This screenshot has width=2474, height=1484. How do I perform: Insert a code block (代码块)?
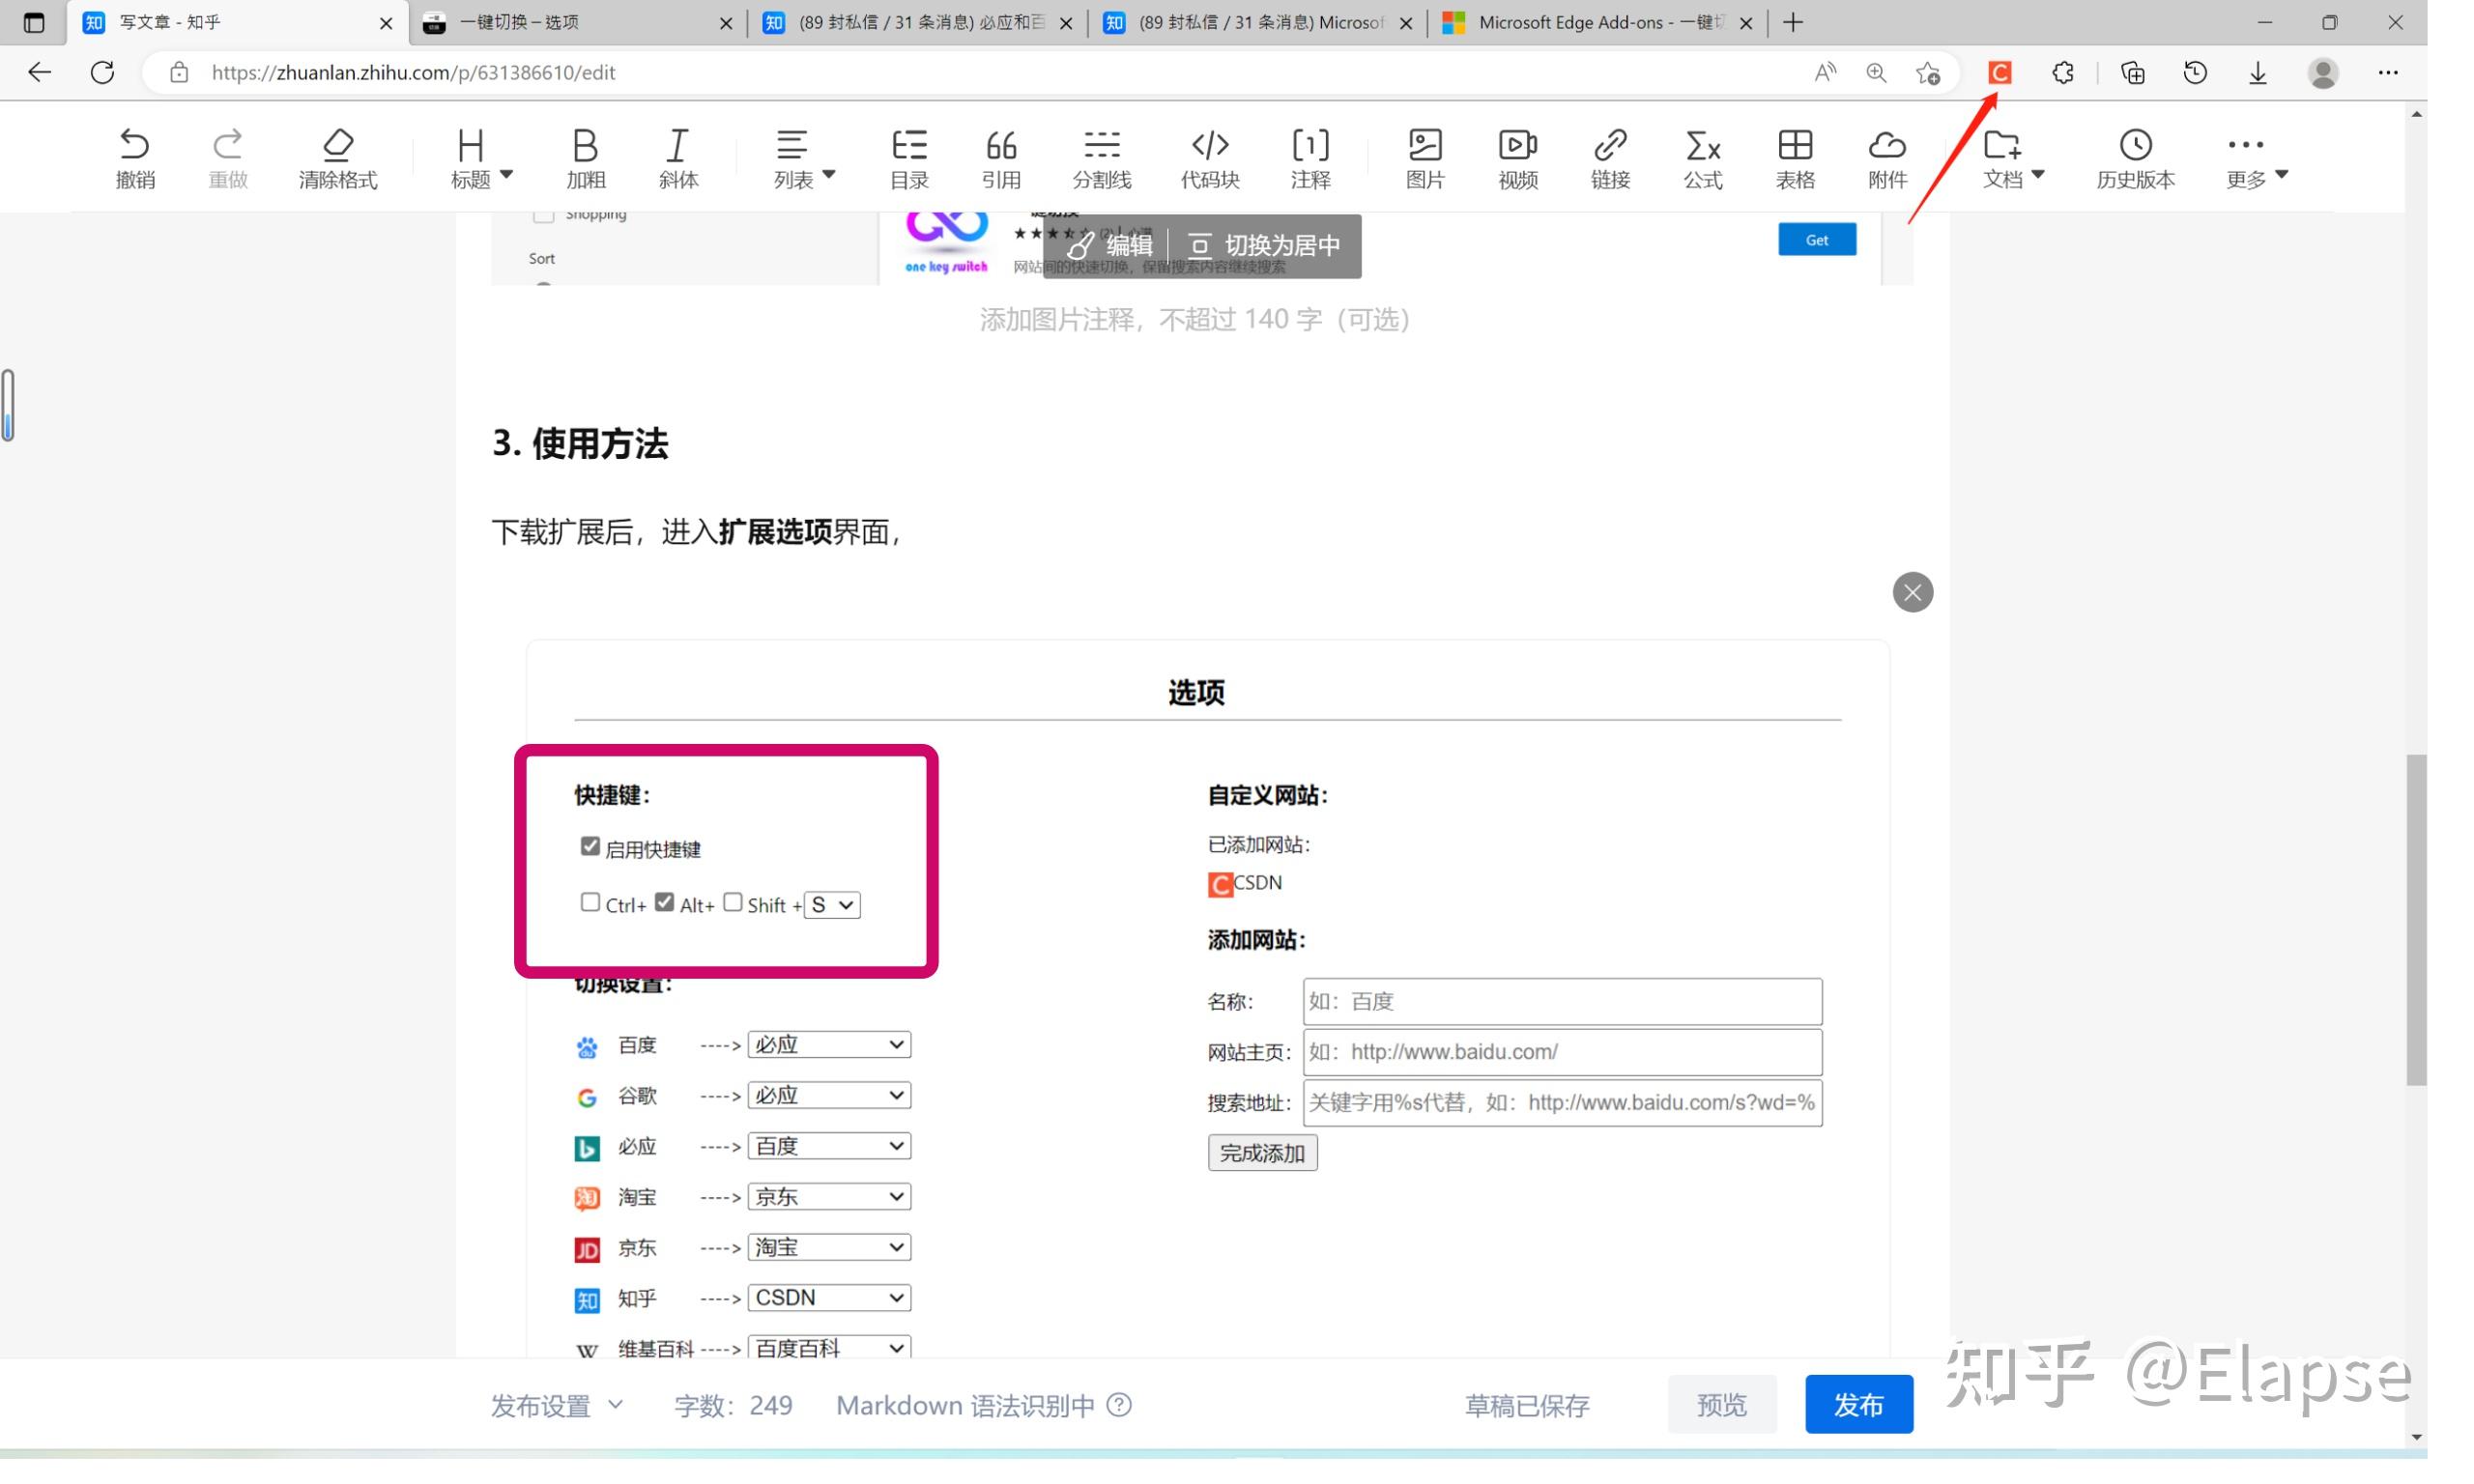point(1210,159)
